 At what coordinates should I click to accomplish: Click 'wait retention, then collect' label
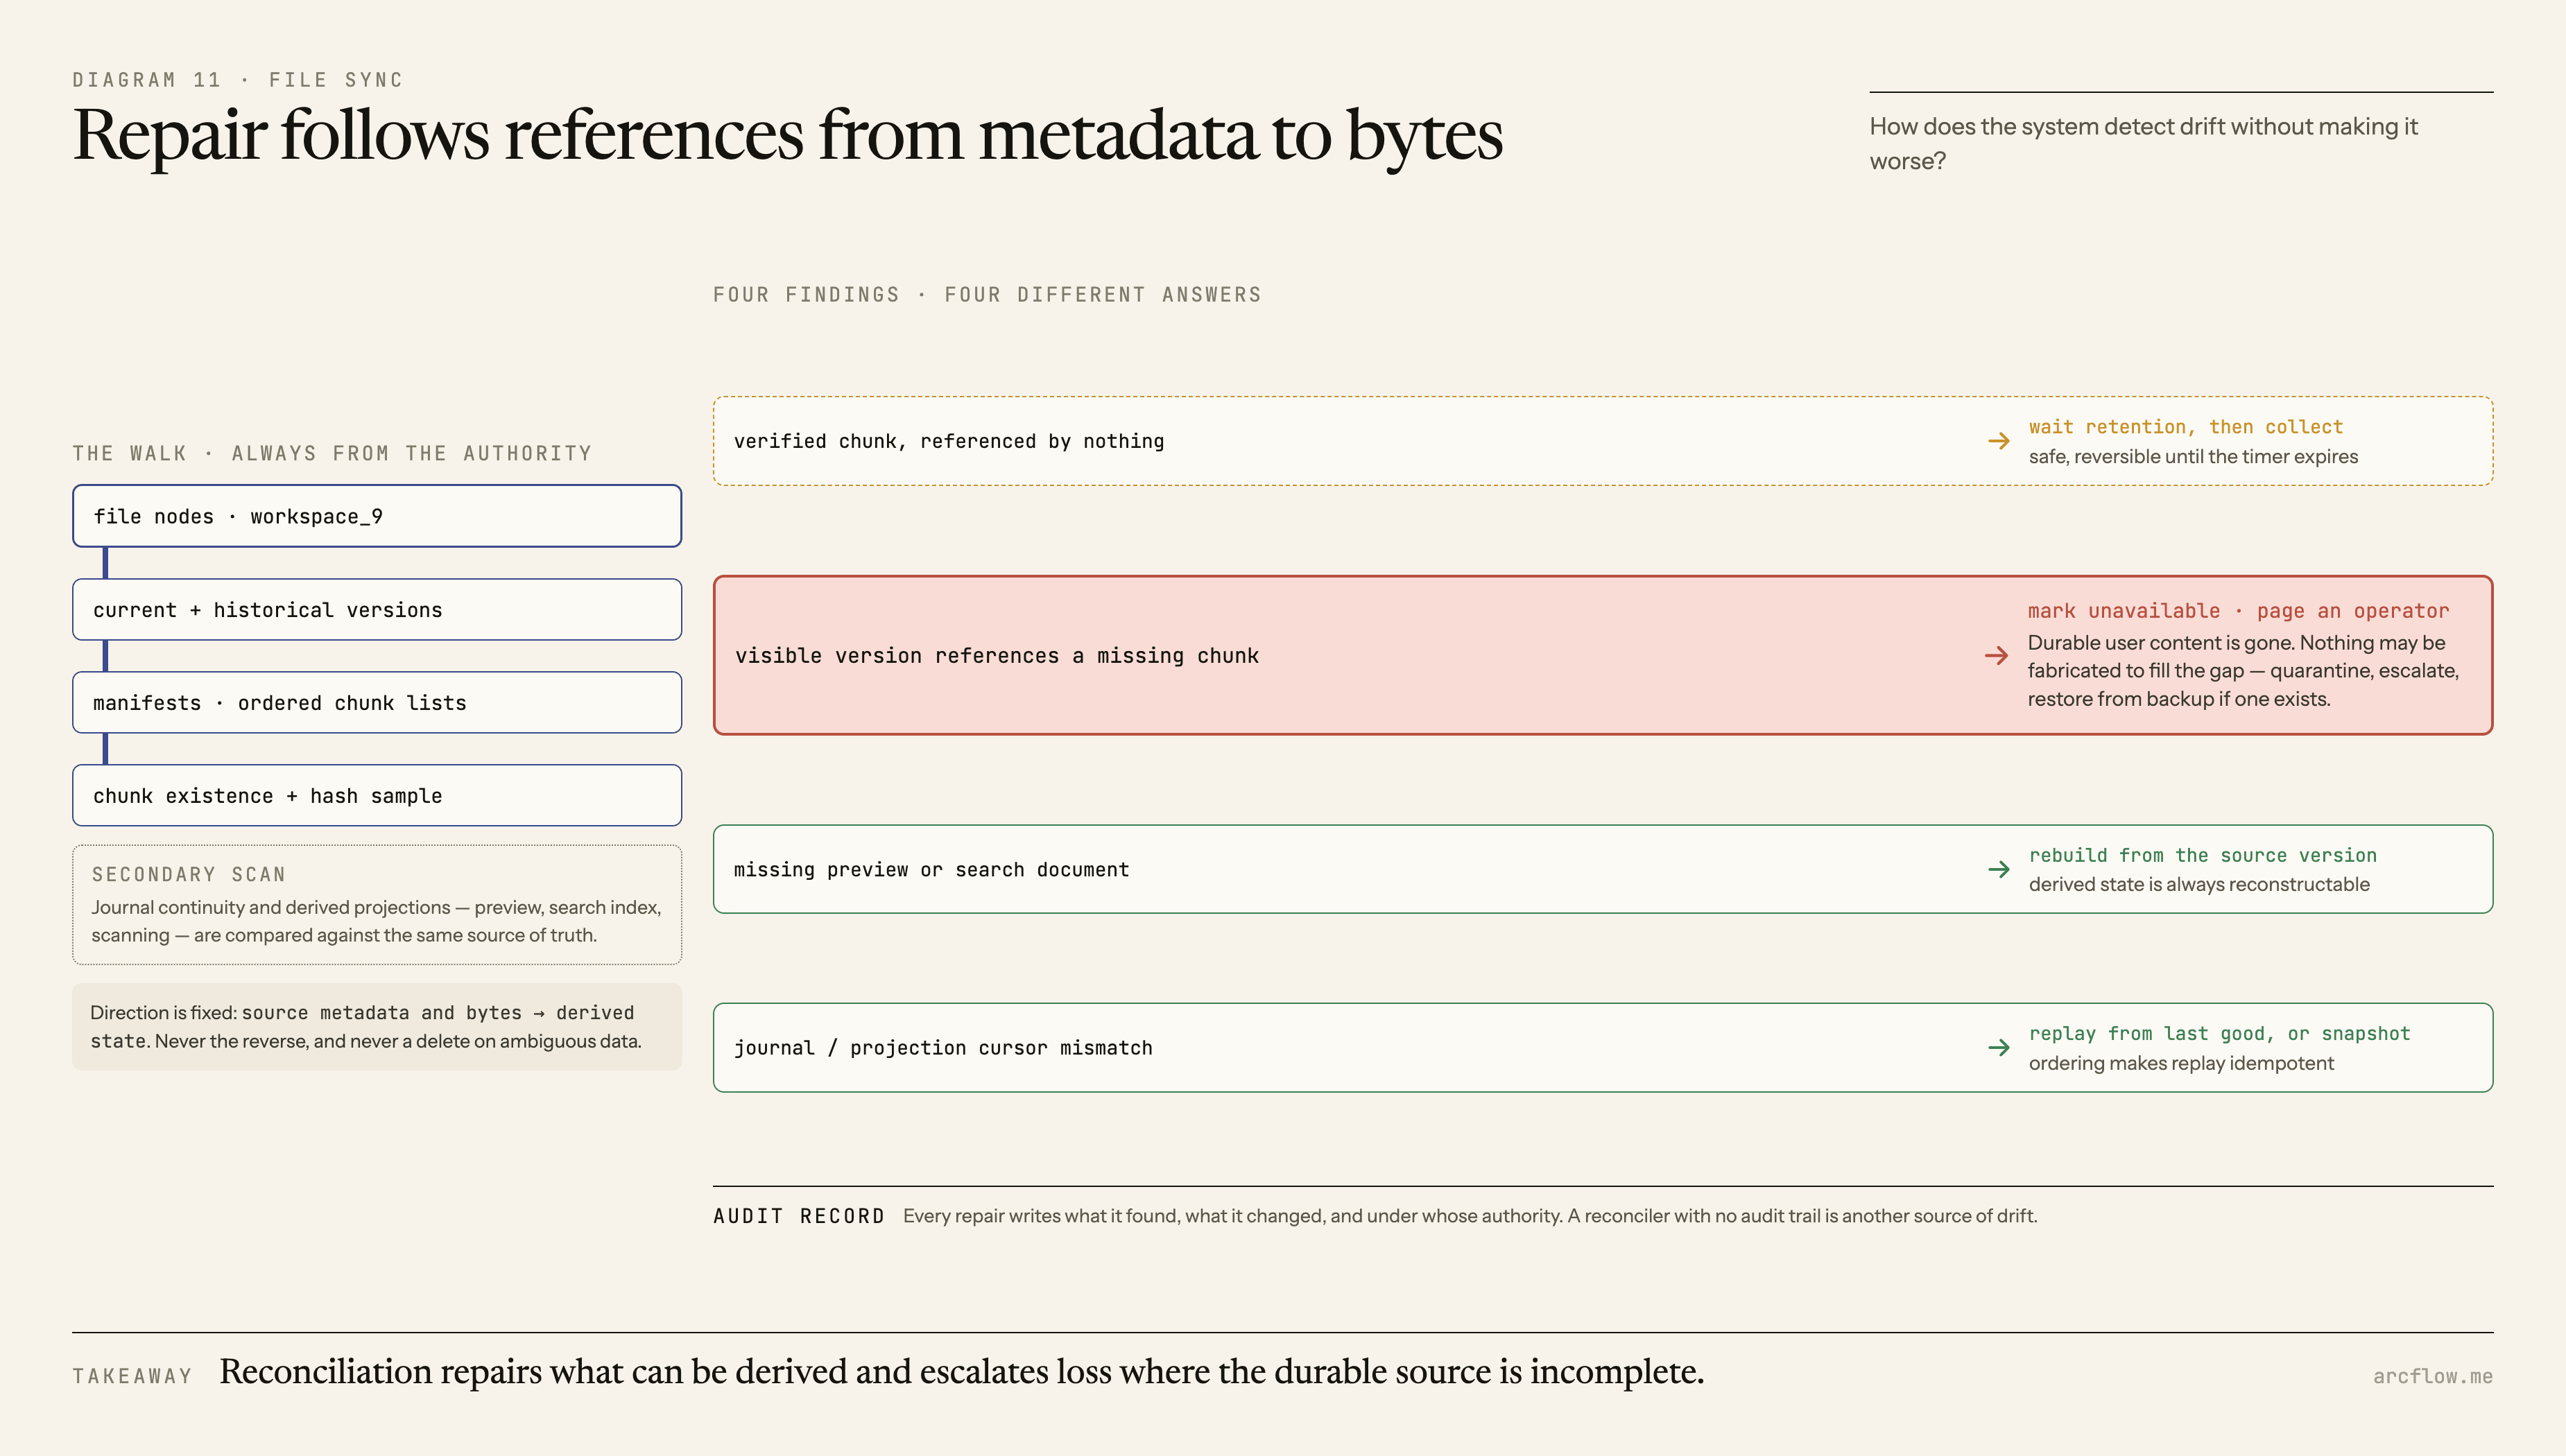[x=2185, y=427]
